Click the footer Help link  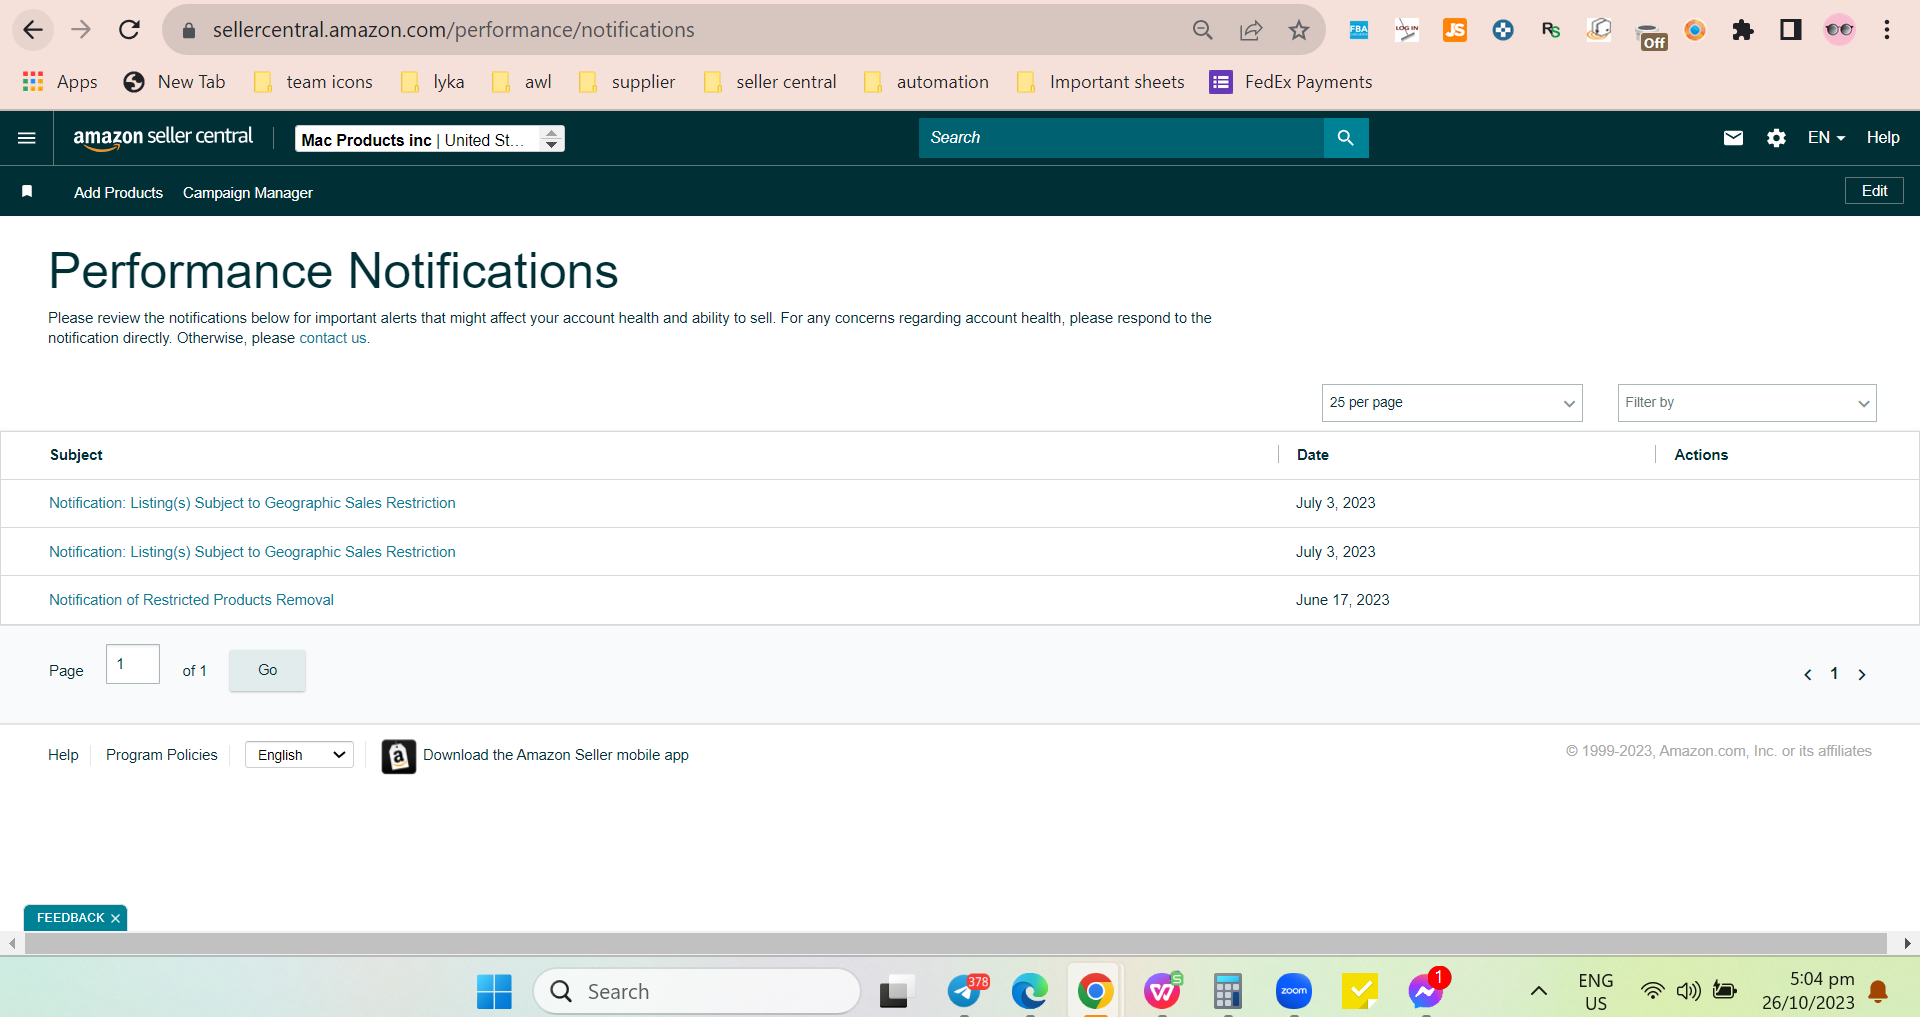click(x=63, y=755)
